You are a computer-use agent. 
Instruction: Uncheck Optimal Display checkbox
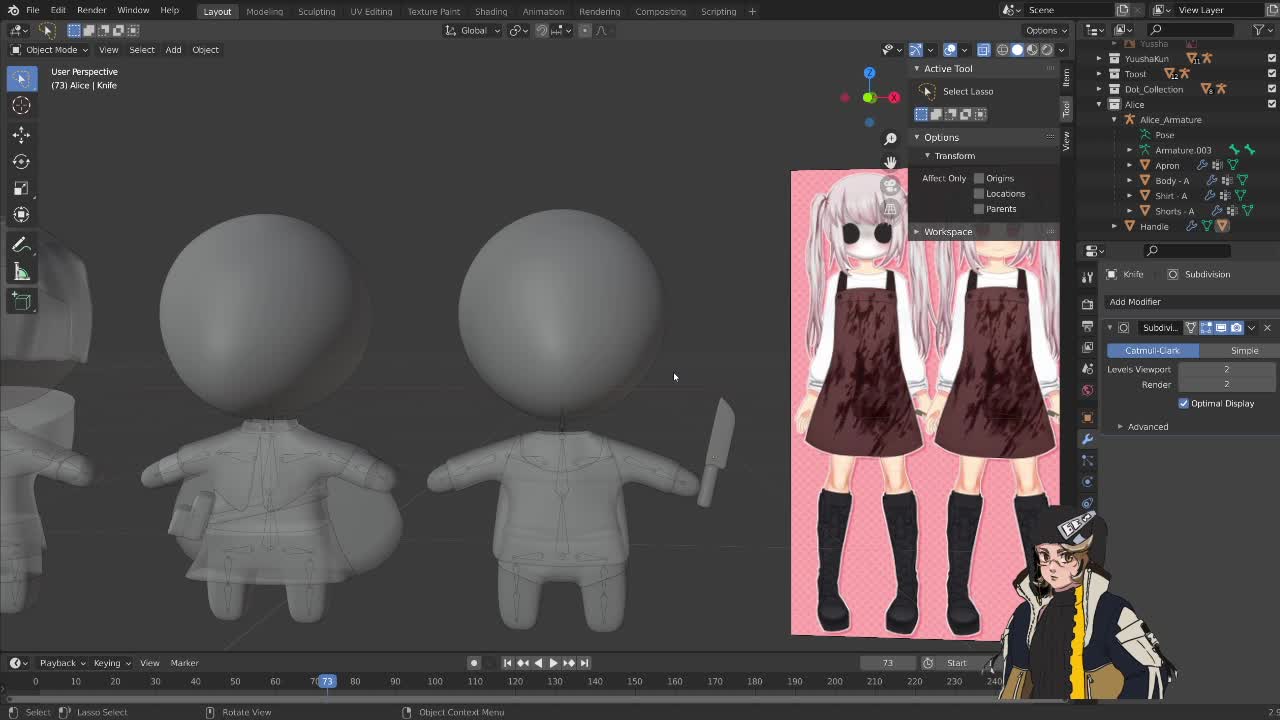(1184, 403)
